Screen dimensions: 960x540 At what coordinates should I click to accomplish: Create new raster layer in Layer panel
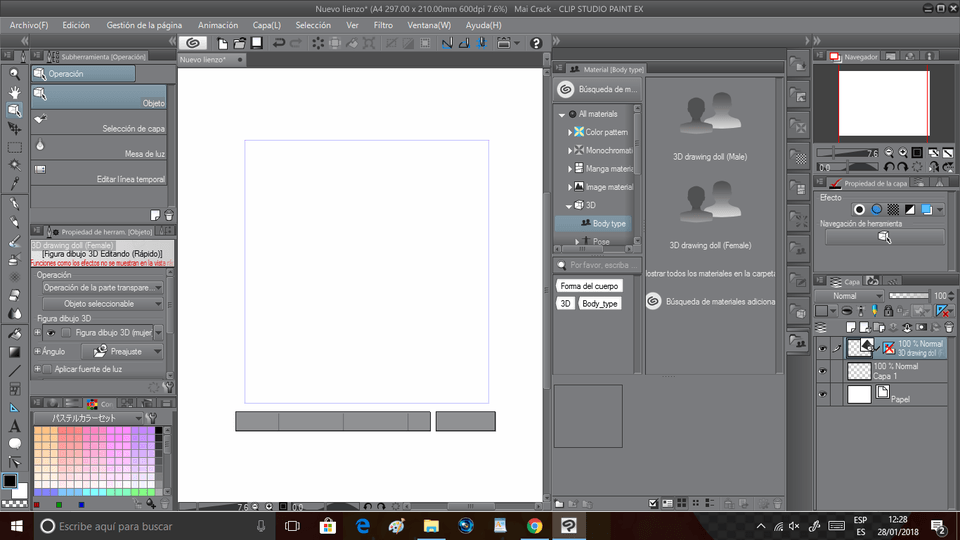(851, 328)
